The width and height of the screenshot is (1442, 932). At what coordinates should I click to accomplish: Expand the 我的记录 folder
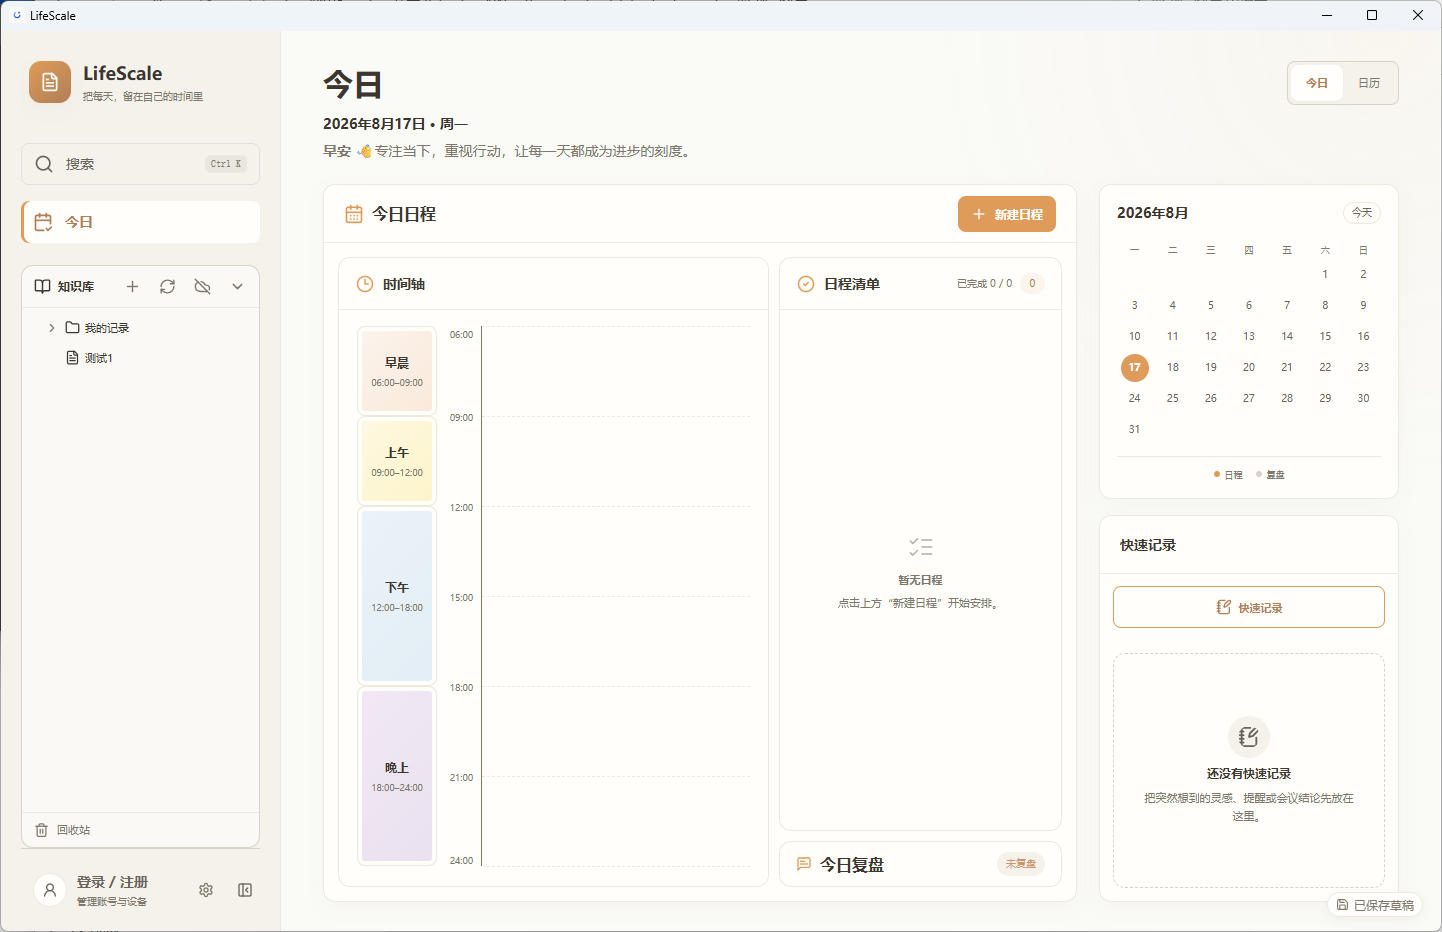click(52, 328)
